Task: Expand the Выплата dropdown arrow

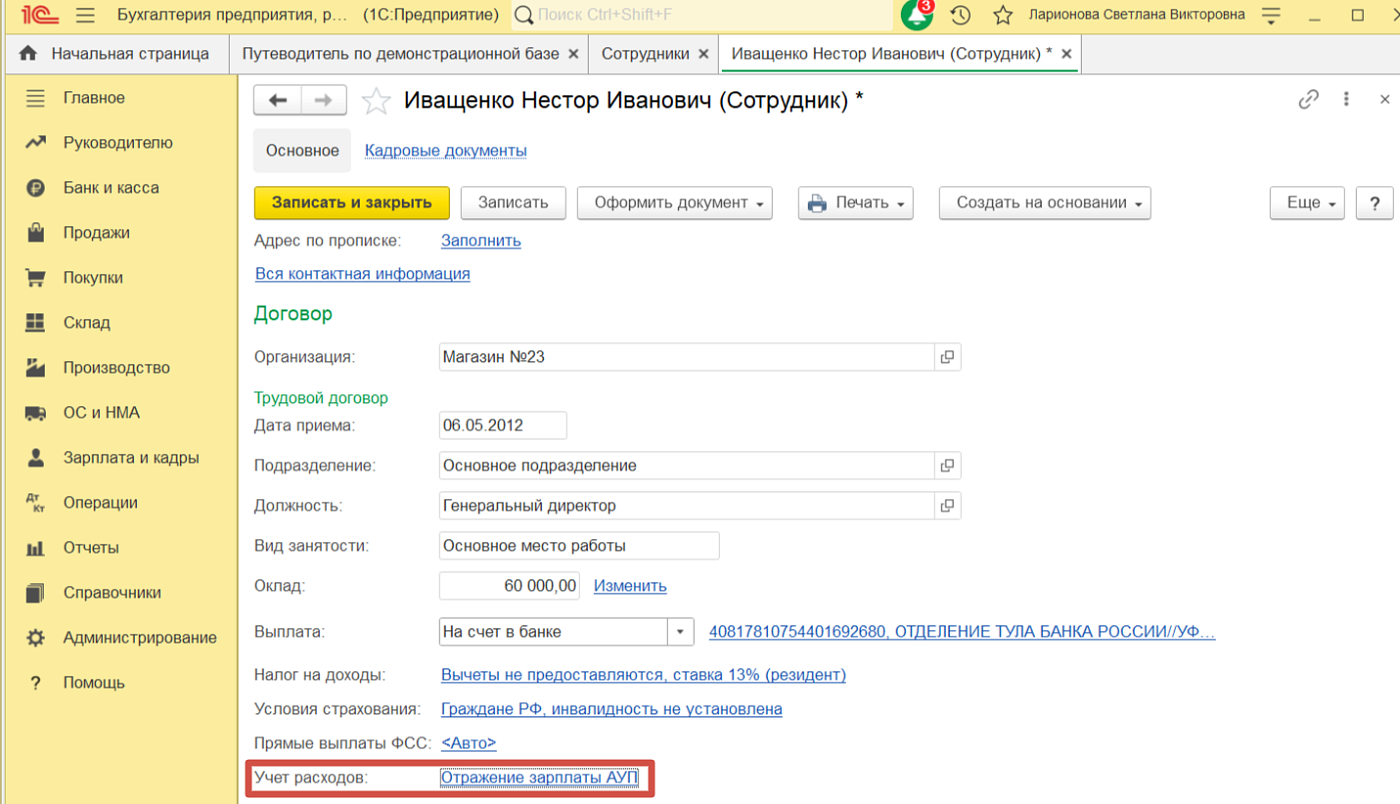Action: [681, 632]
